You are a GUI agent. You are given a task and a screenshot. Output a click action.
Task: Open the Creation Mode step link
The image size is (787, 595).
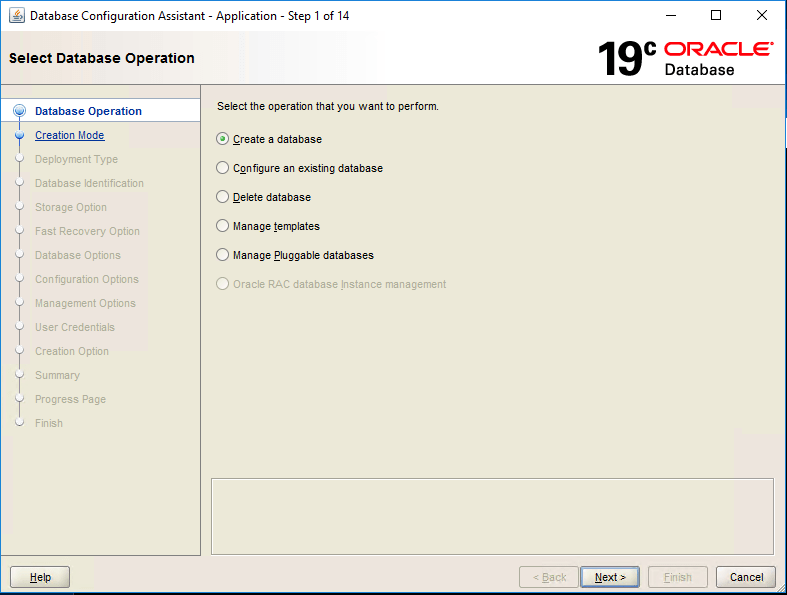click(x=69, y=135)
